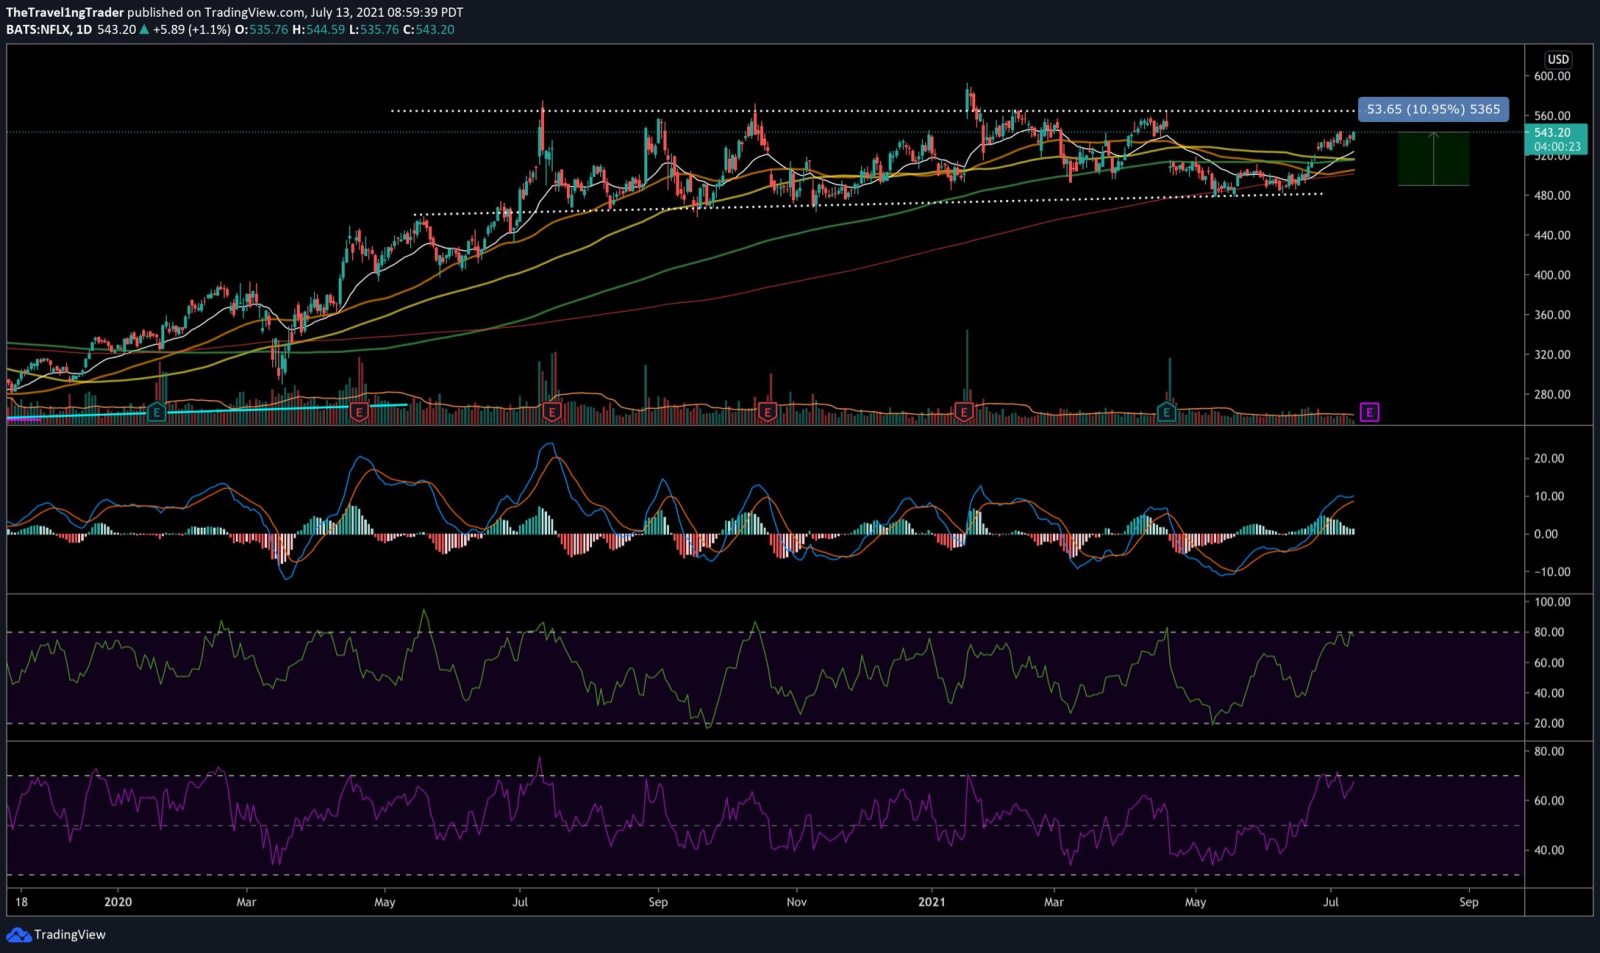Click the 600.00 price axis label
Screen dimensions: 1600x953
(x=1552, y=76)
